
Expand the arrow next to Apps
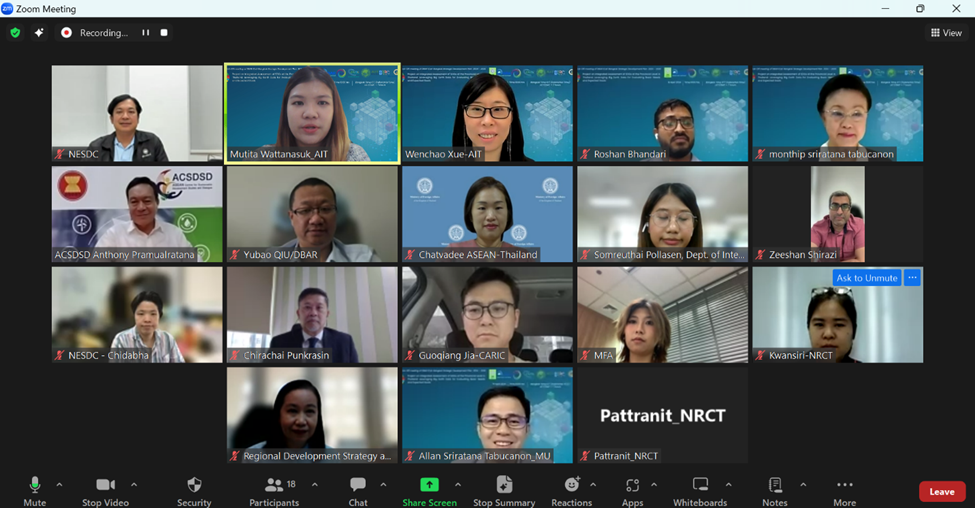tap(654, 485)
